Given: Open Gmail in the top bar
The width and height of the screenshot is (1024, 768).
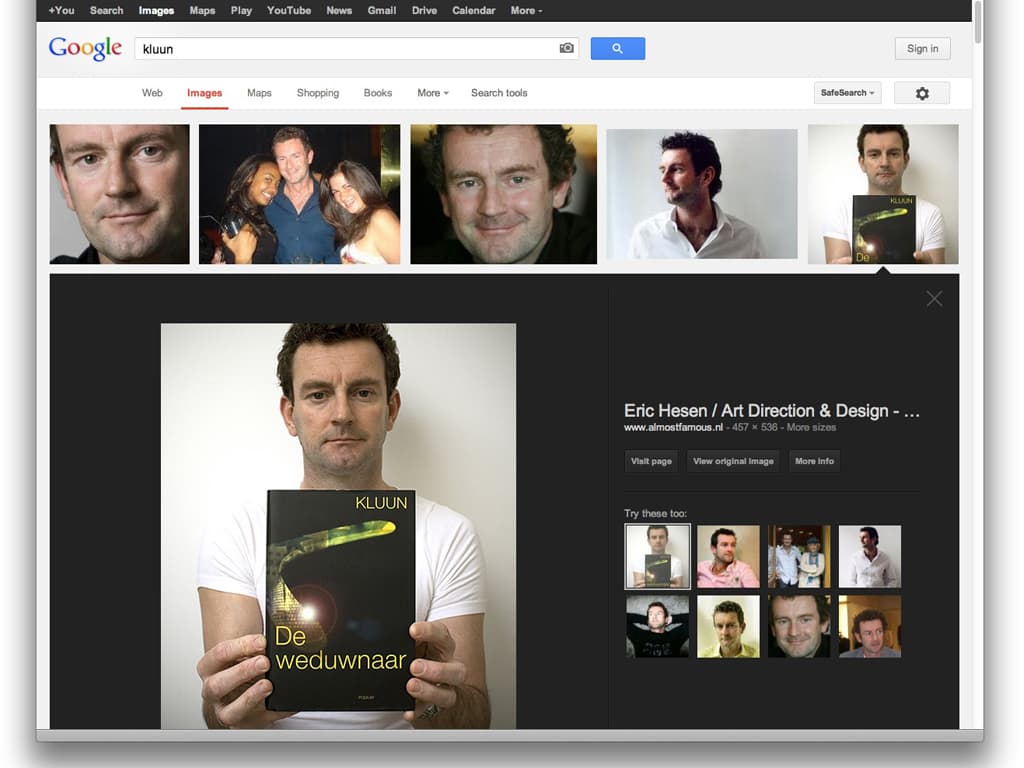Looking at the screenshot, I should pos(381,10).
